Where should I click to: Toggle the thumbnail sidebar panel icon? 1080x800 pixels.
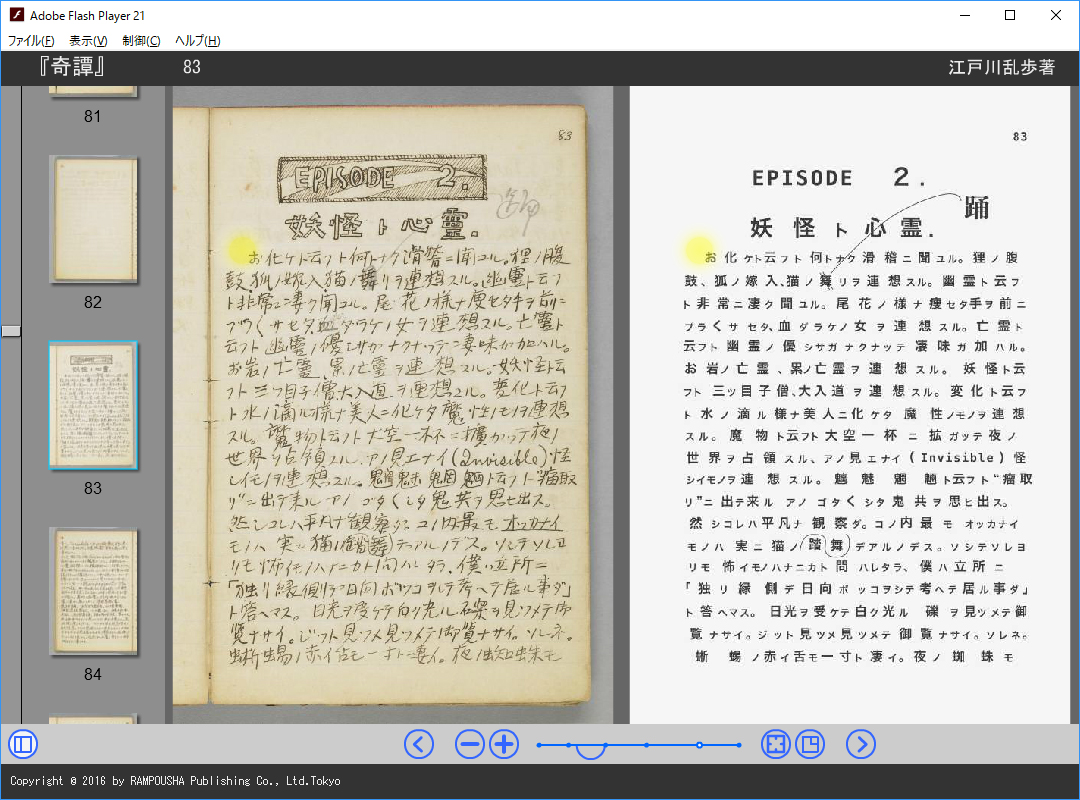(22, 744)
